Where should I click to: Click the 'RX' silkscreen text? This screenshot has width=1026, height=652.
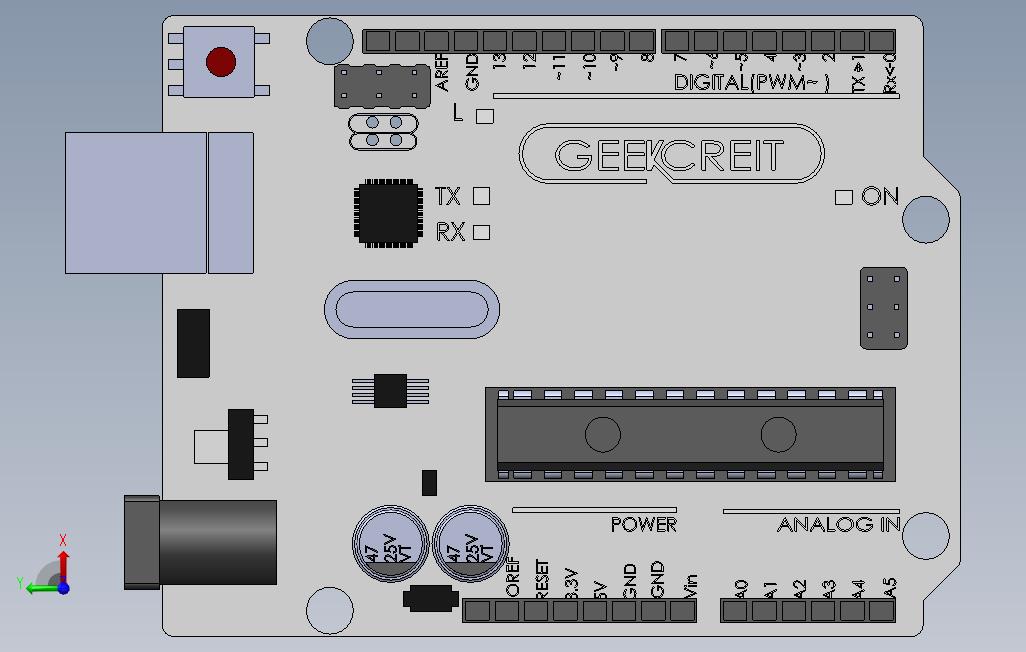click(450, 232)
